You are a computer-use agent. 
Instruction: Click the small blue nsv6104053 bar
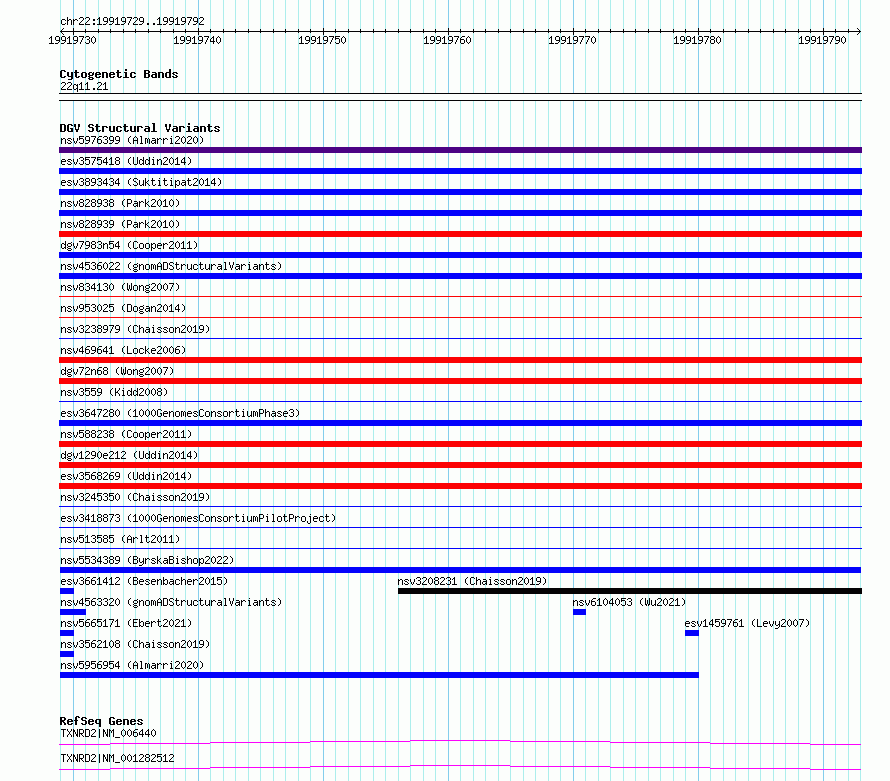(x=580, y=612)
